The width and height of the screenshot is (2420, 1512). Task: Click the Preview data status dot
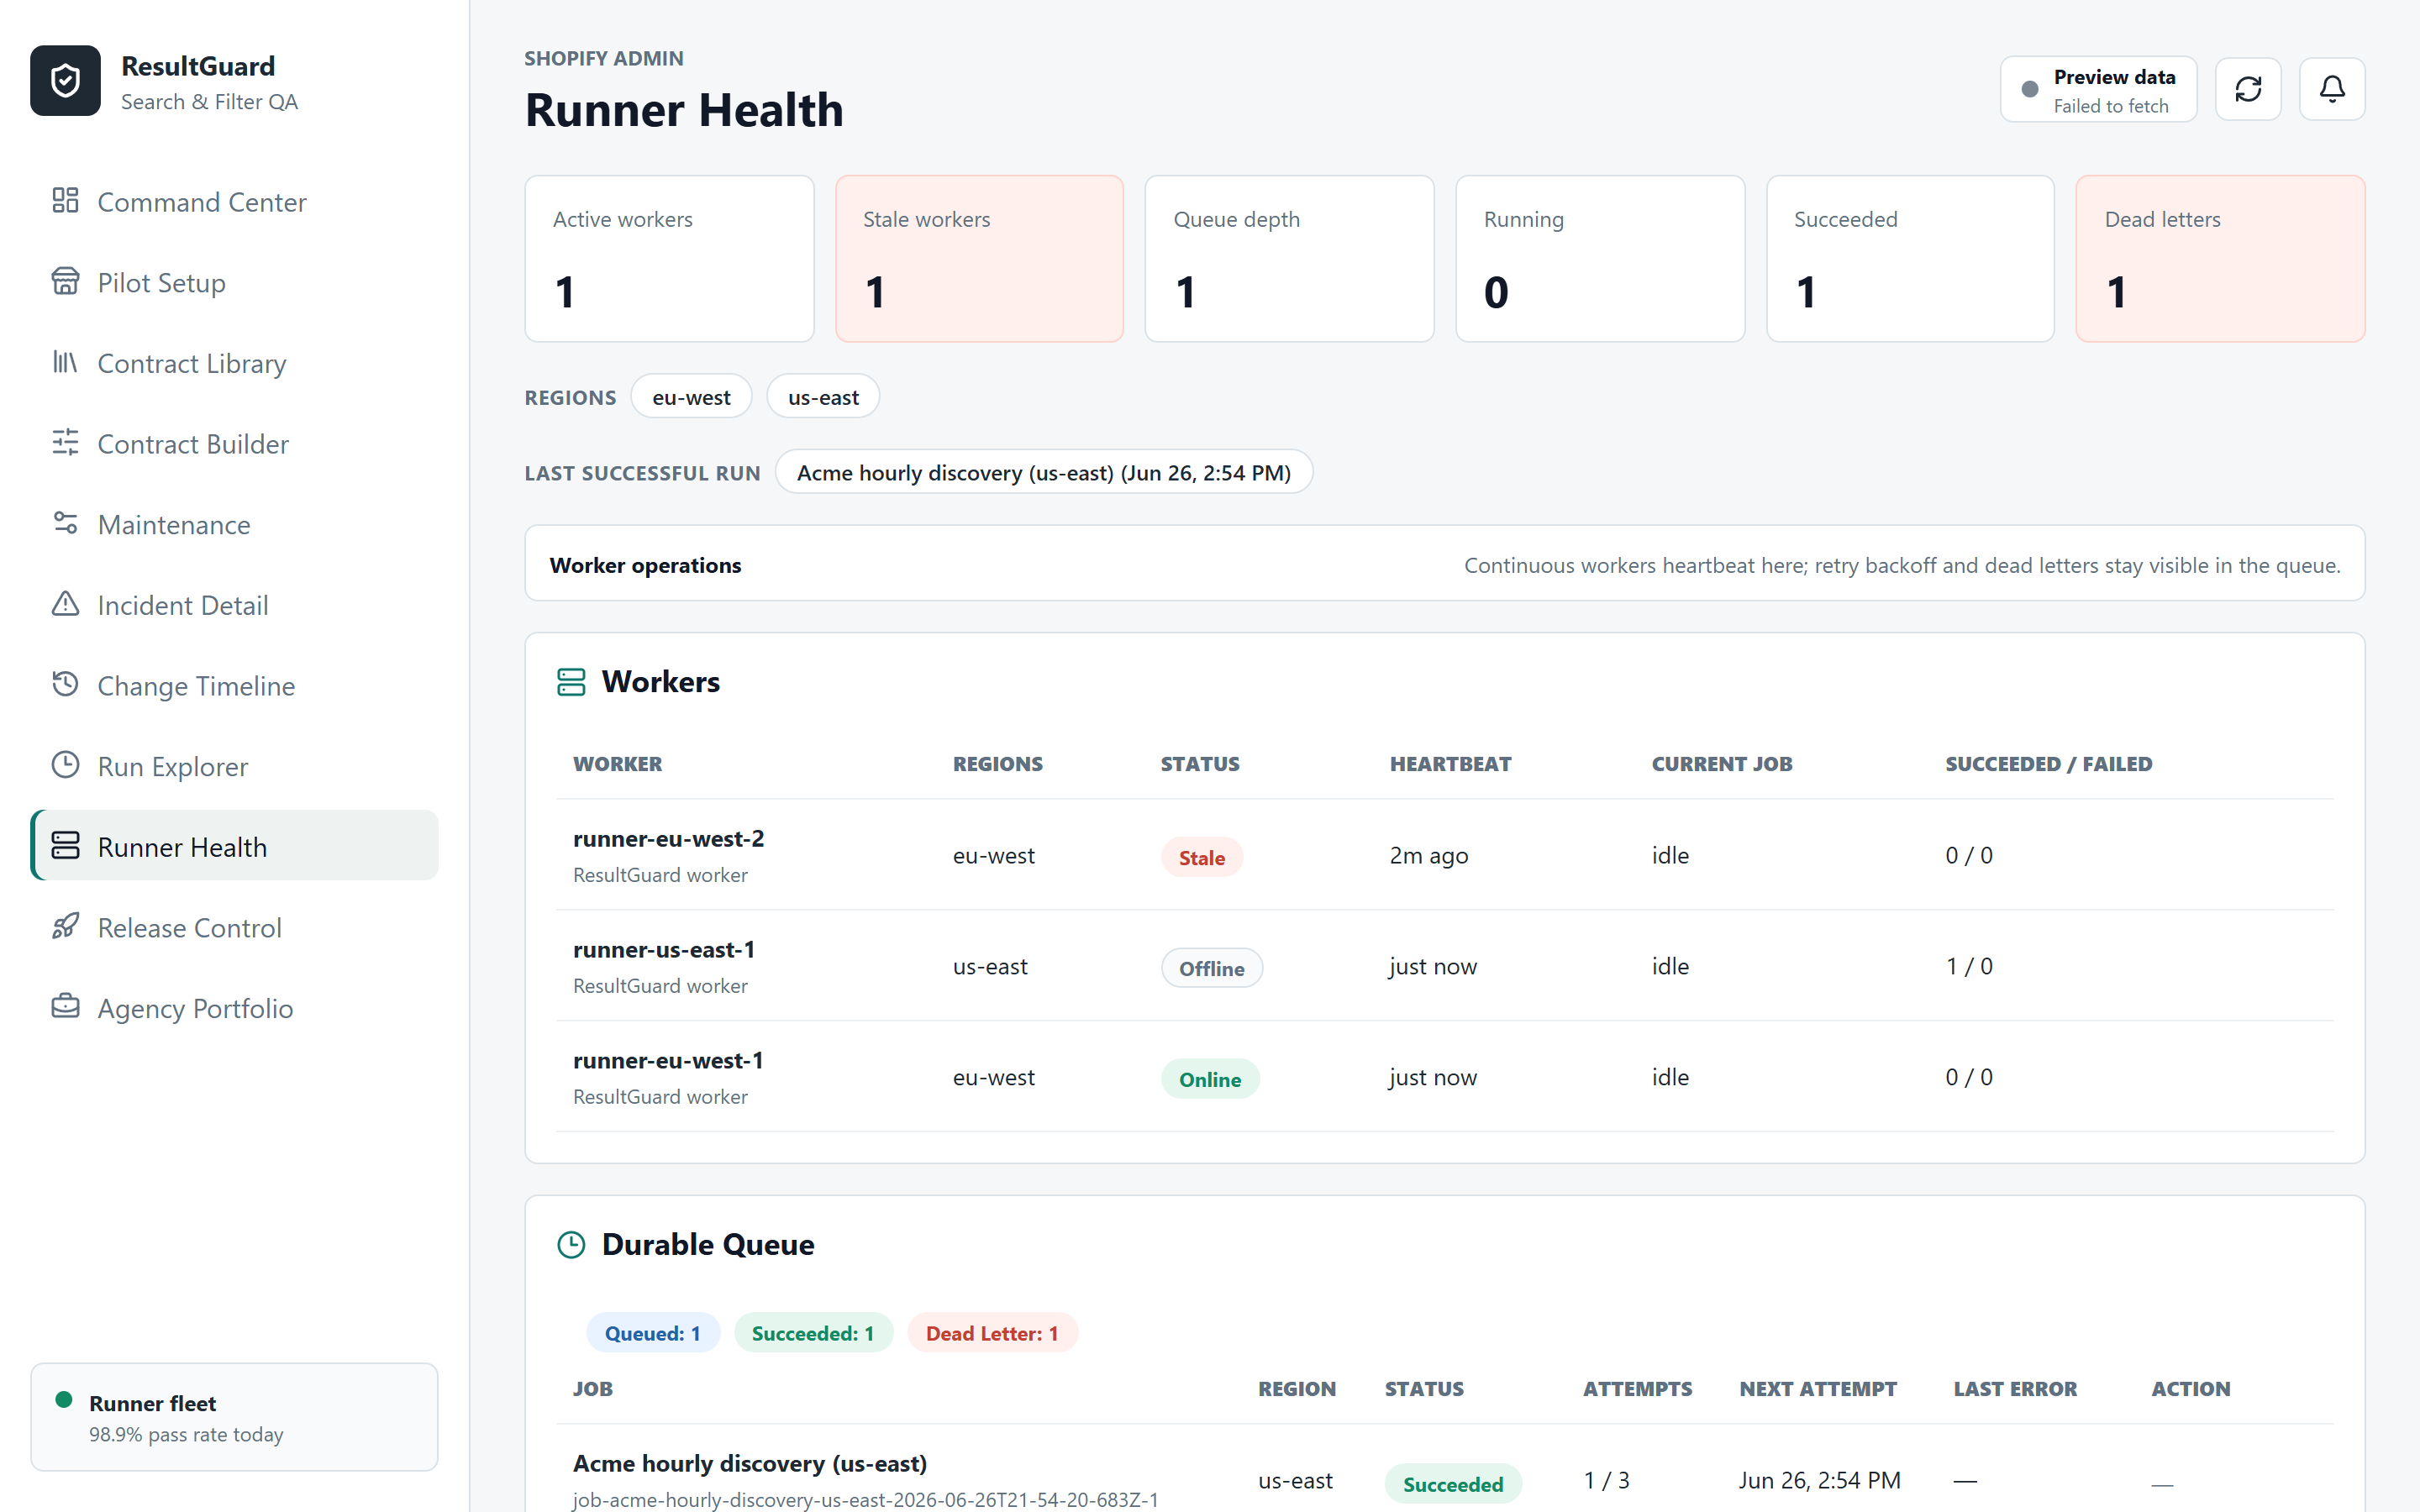point(2030,89)
